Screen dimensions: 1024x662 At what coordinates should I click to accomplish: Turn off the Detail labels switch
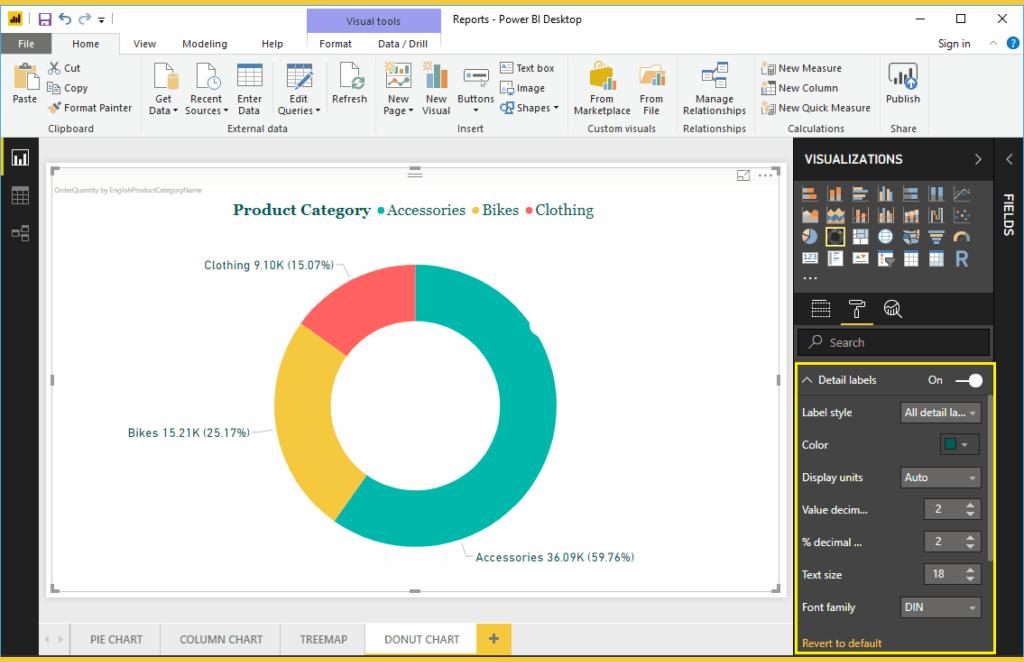[x=968, y=380]
